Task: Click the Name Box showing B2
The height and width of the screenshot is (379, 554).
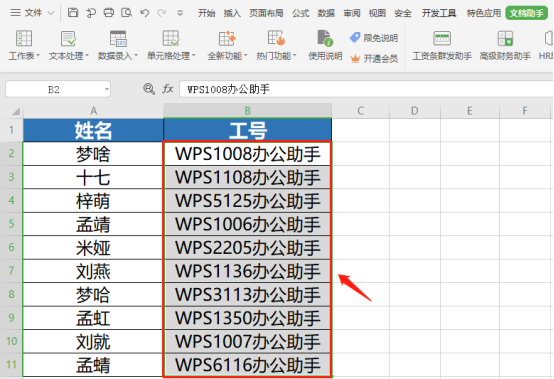Action: [54, 89]
